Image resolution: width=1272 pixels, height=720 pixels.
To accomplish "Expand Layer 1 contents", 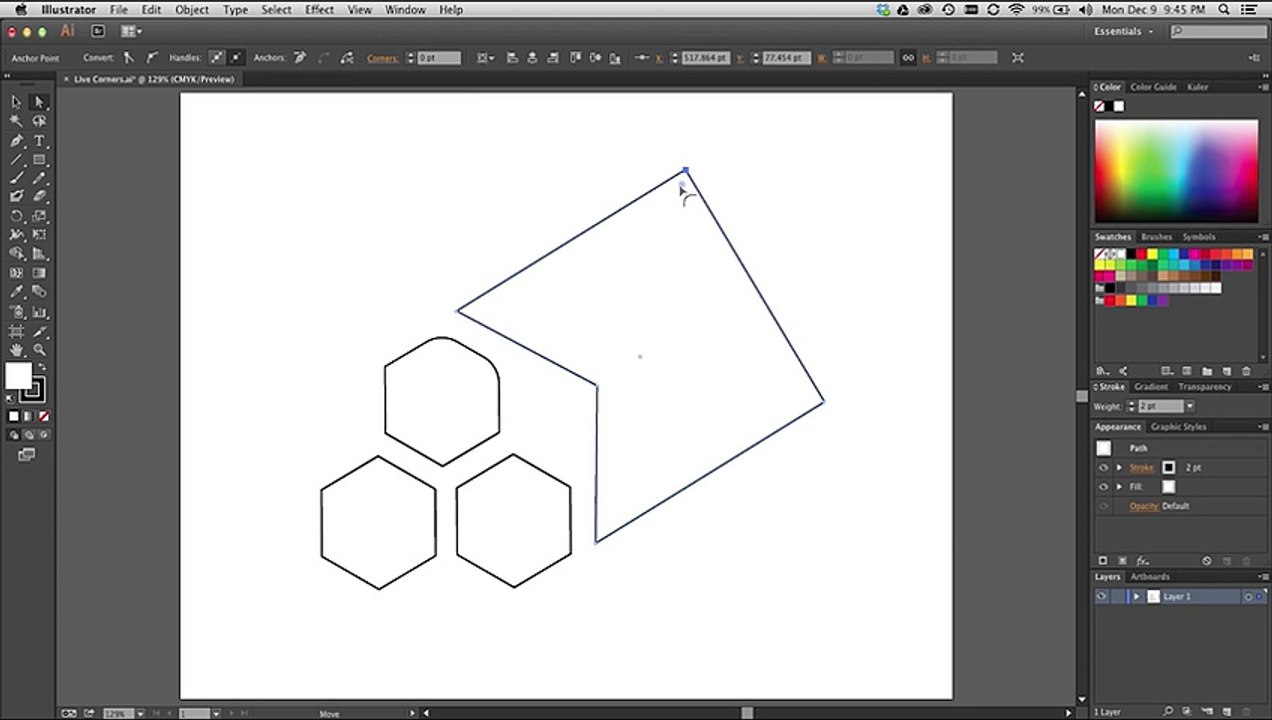I will click(x=1136, y=597).
